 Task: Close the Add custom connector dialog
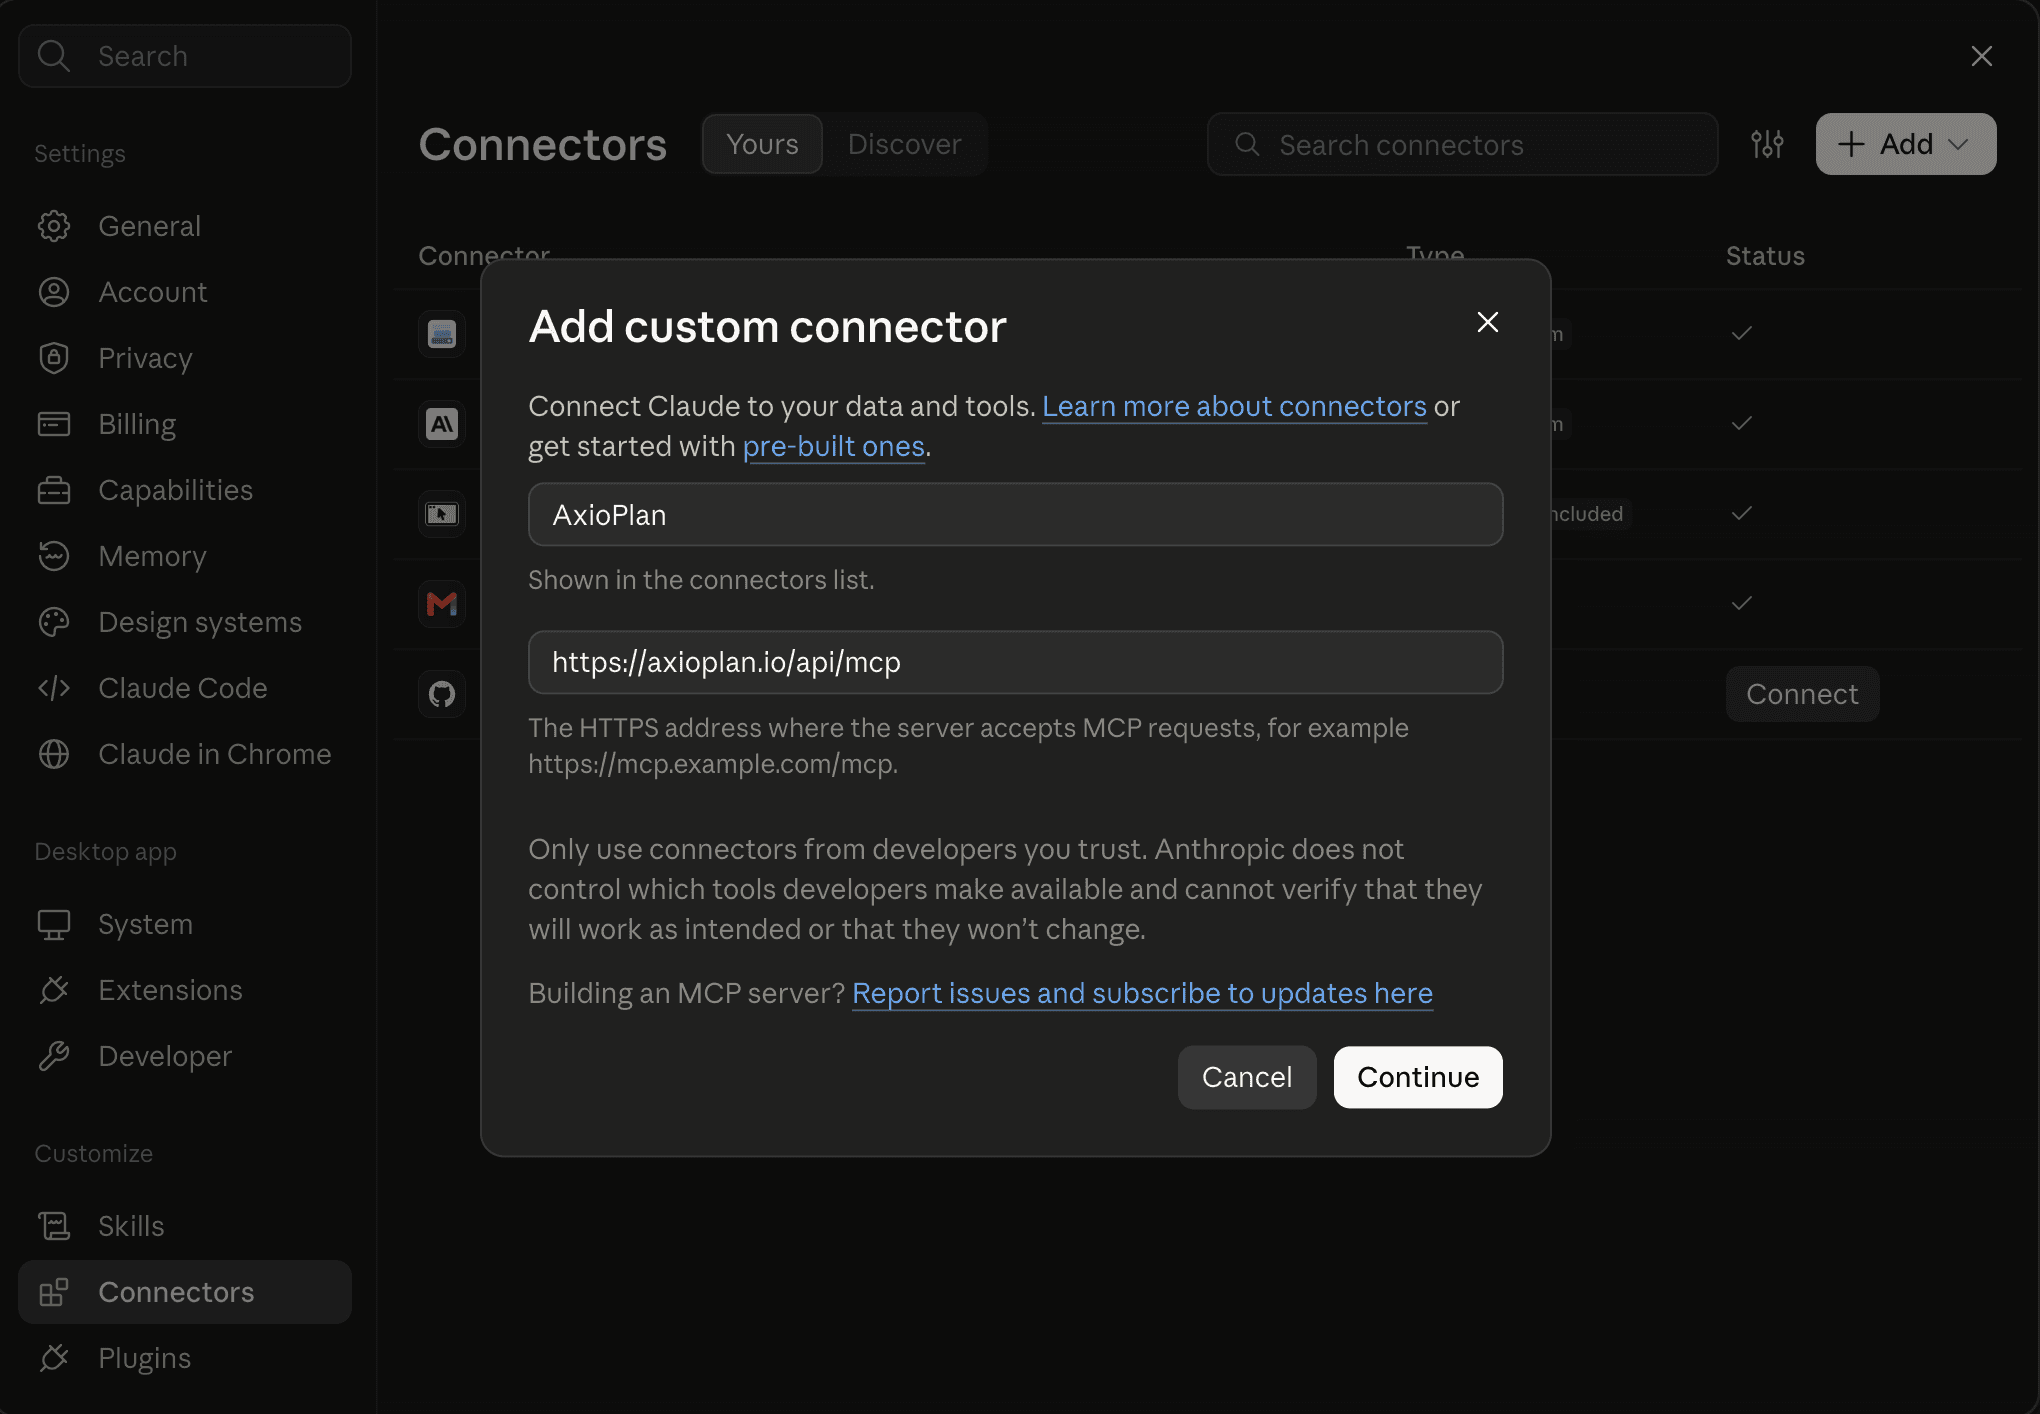click(1488, 322)
